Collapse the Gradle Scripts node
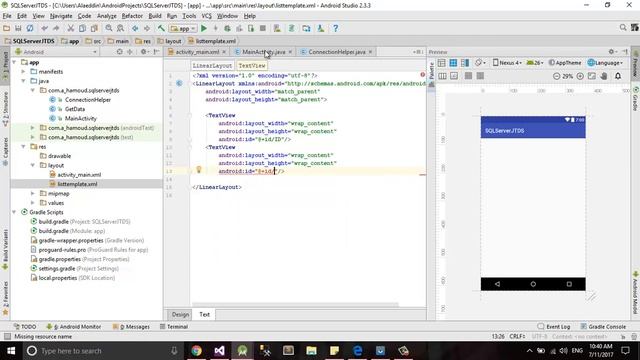 click(14, 212)
